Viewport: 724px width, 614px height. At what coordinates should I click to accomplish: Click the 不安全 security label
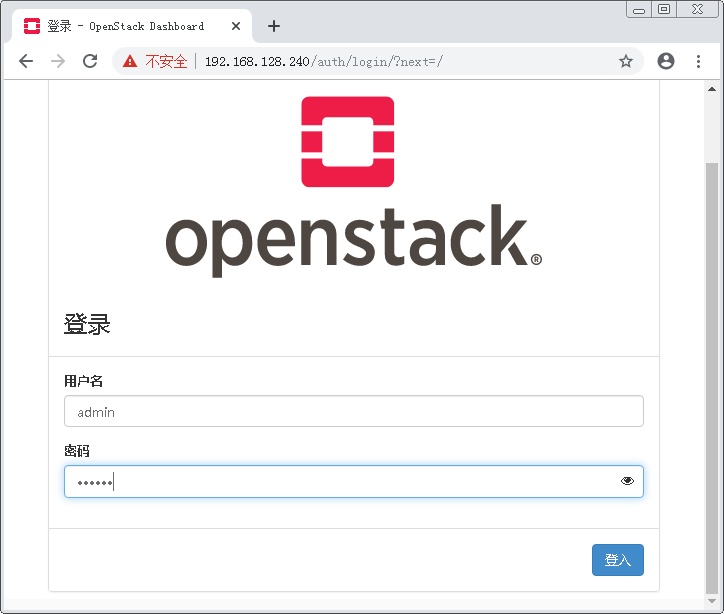(x=166, y=61)
